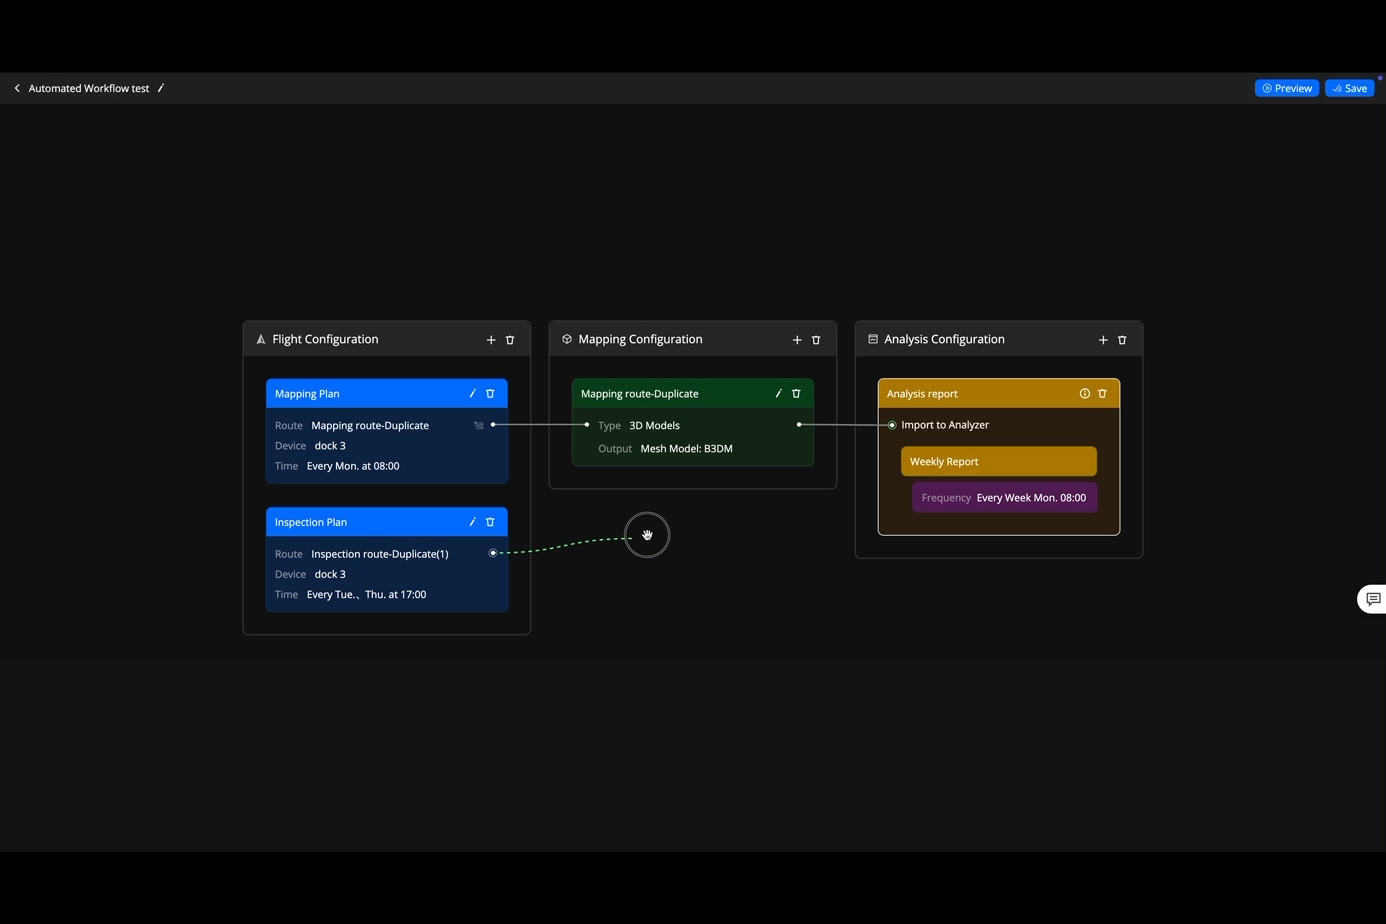Screen dimensions: 1386x924
Task: Show info for the Analysis report
Action: (1084, 394)
